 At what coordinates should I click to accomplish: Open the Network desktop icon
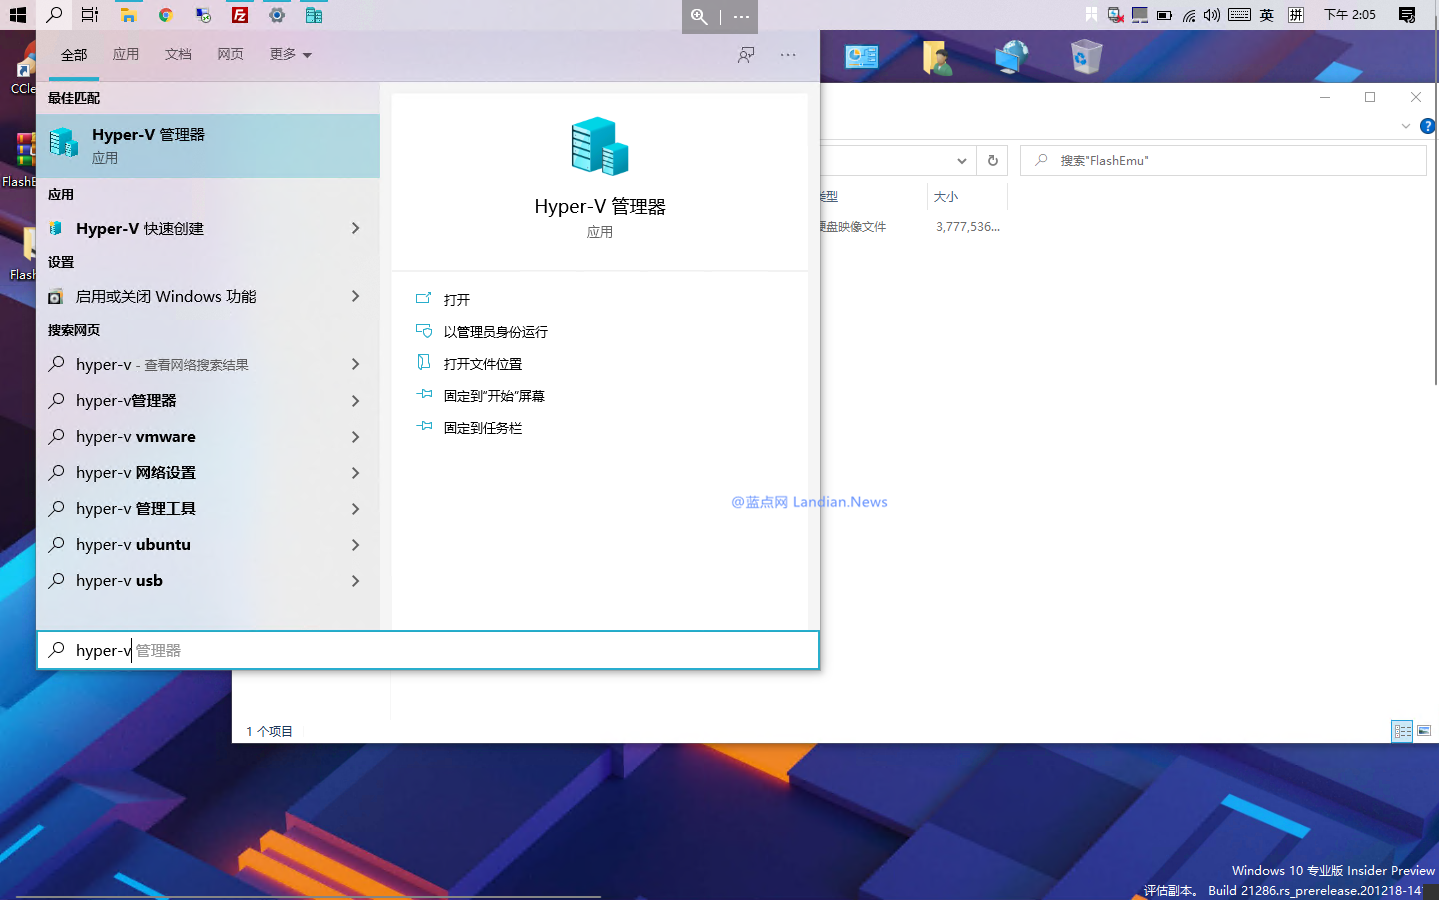(x=1012, y=57)
